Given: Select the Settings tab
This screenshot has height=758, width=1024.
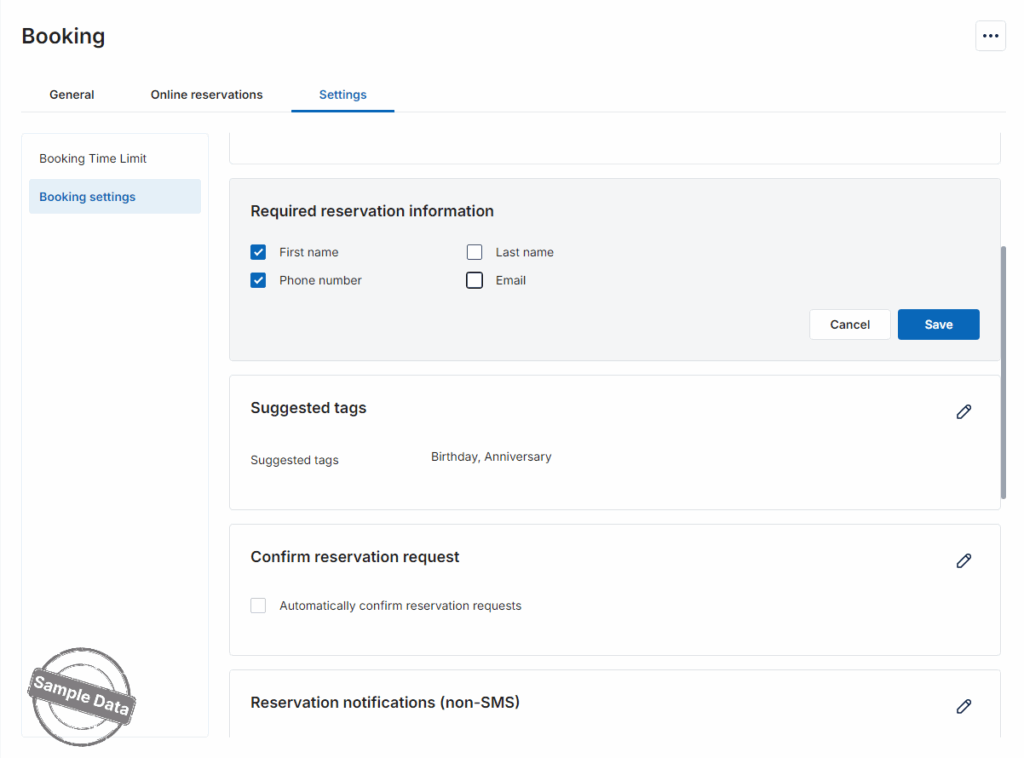Looking at the screenshot, I should tap(342, 95).
